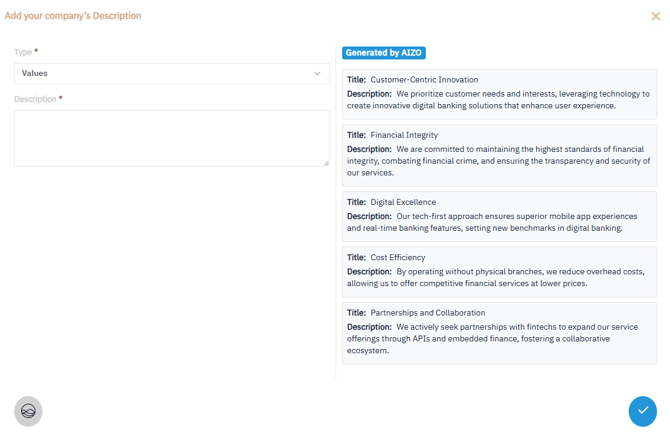This screenshot has width=670, height=435.
Task: Click the round gray assistant icon
Action: tap(28, 411)
